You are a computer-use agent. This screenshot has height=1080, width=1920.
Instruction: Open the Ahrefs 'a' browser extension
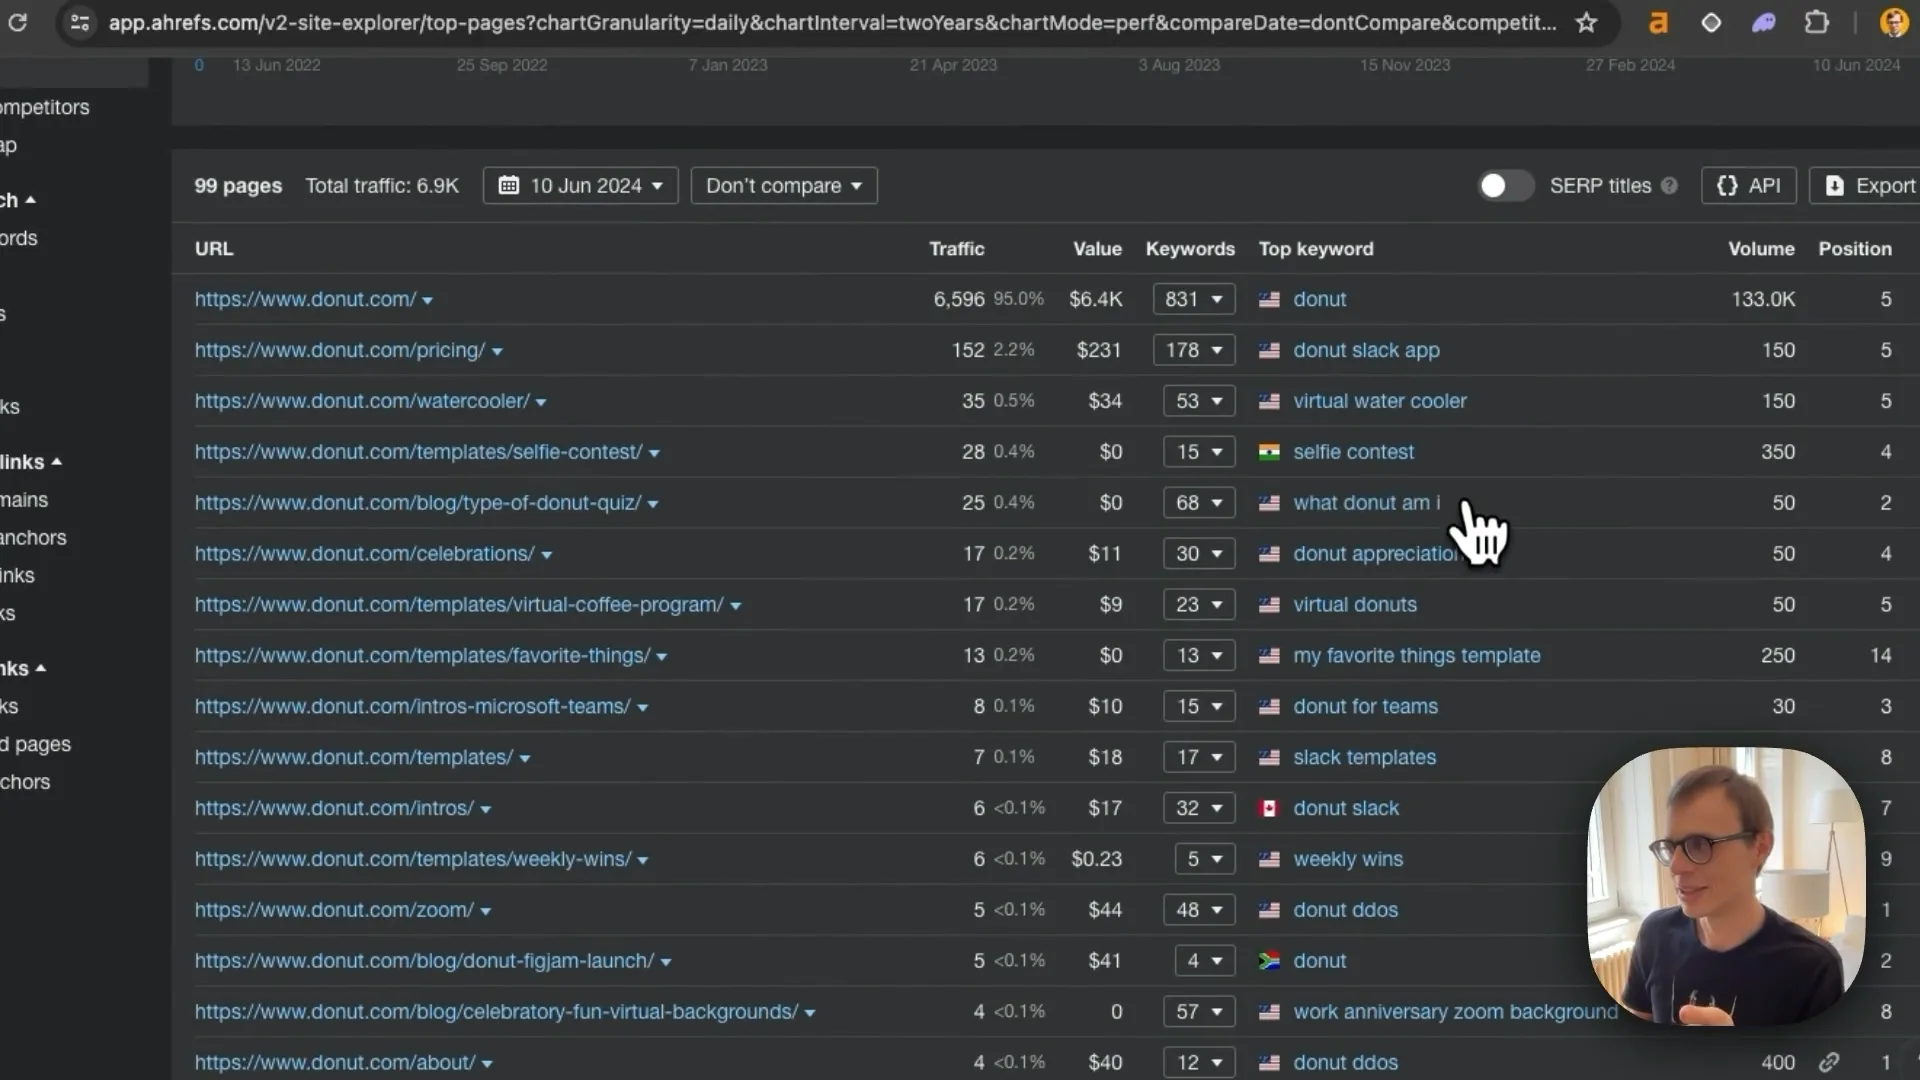click(1658, 22)
